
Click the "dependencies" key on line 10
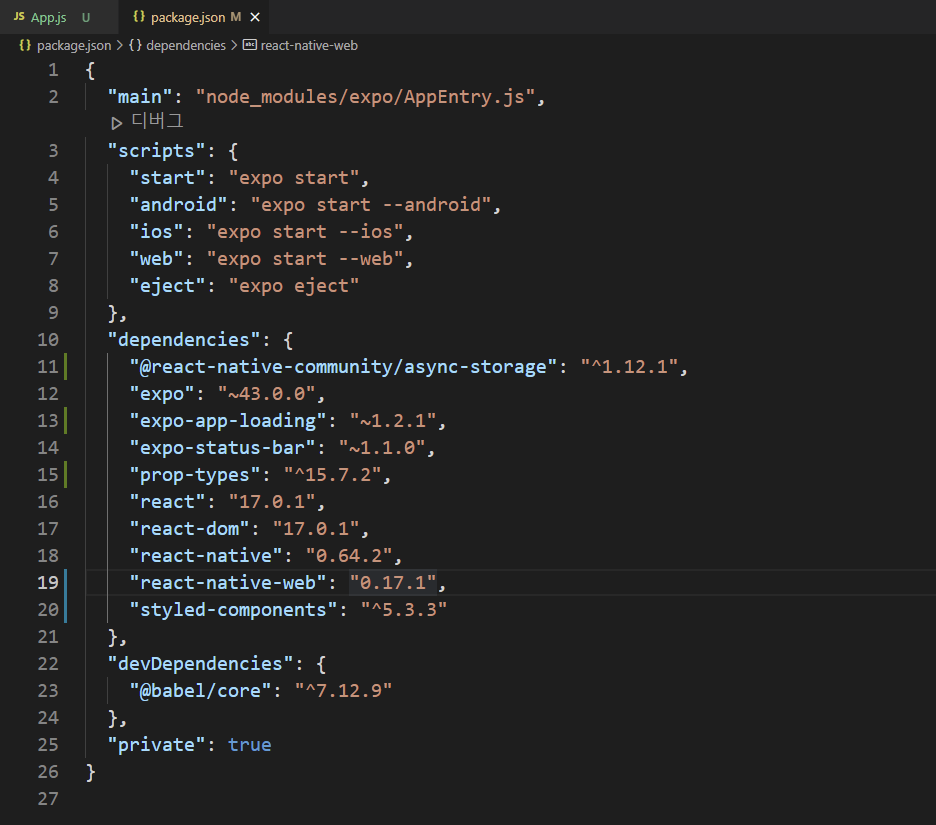pos(184,340)
